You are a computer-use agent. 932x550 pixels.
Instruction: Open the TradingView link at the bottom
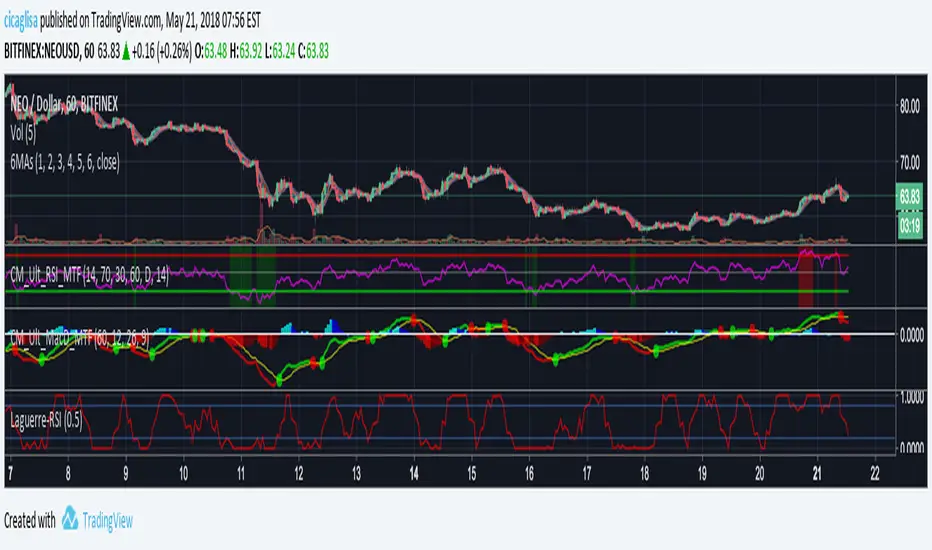tap(108, 521)
